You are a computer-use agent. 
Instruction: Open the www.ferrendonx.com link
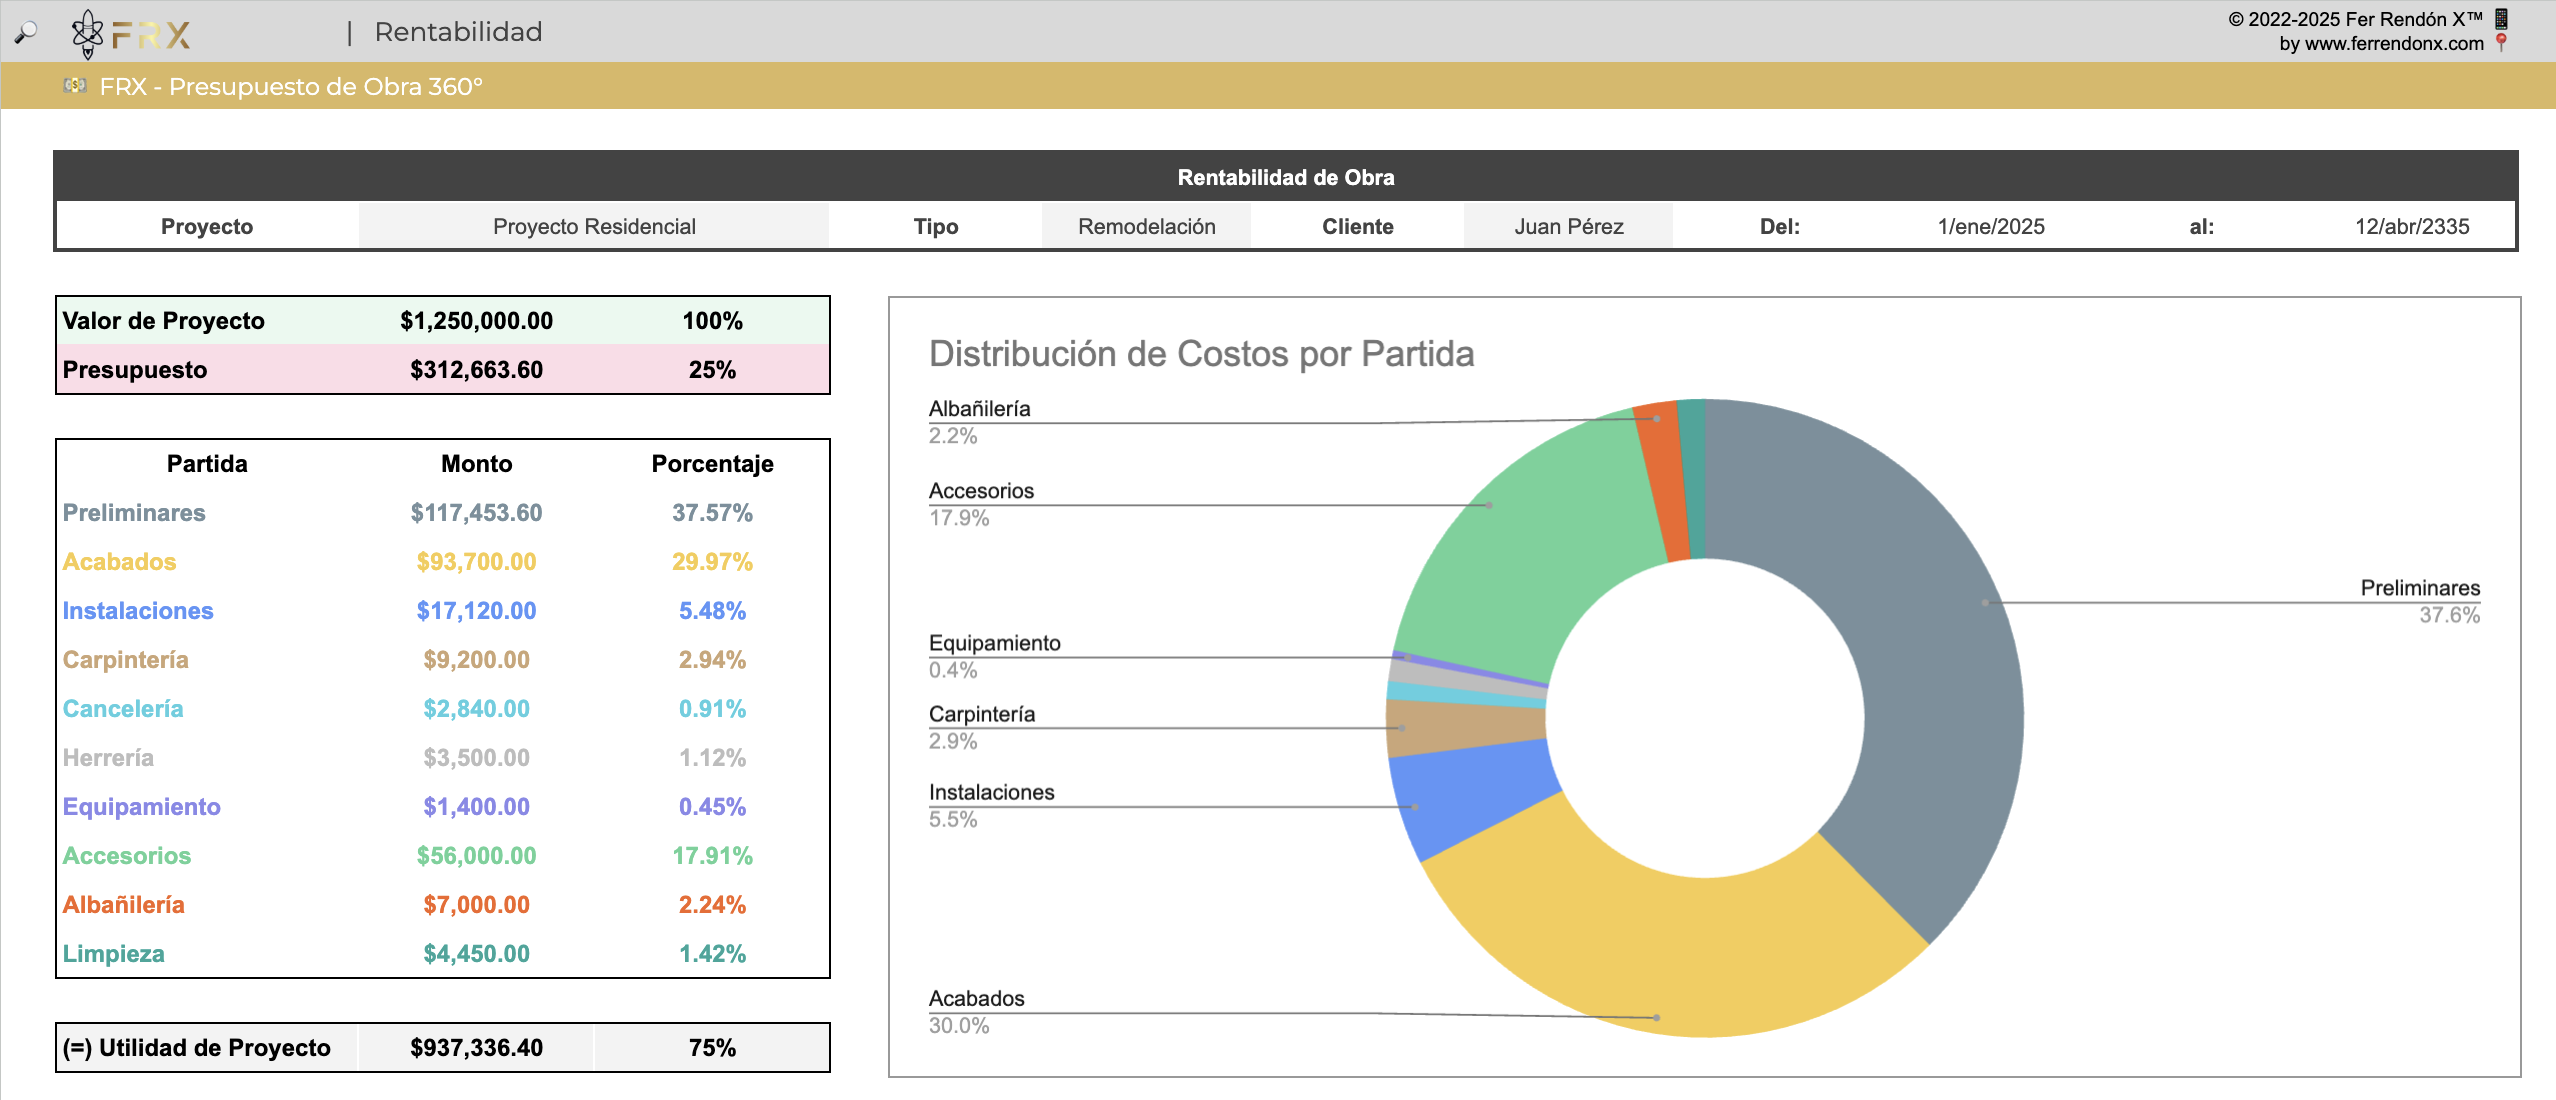2393,44
